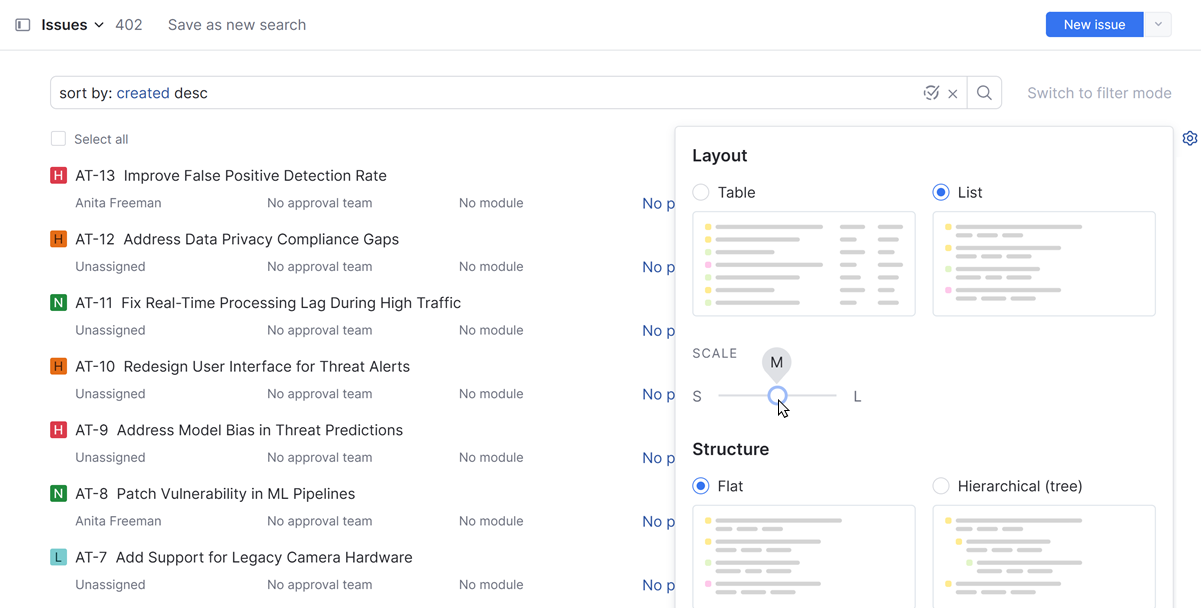
Task: Choose the Flat structure radio button
Action: [701, 486]
